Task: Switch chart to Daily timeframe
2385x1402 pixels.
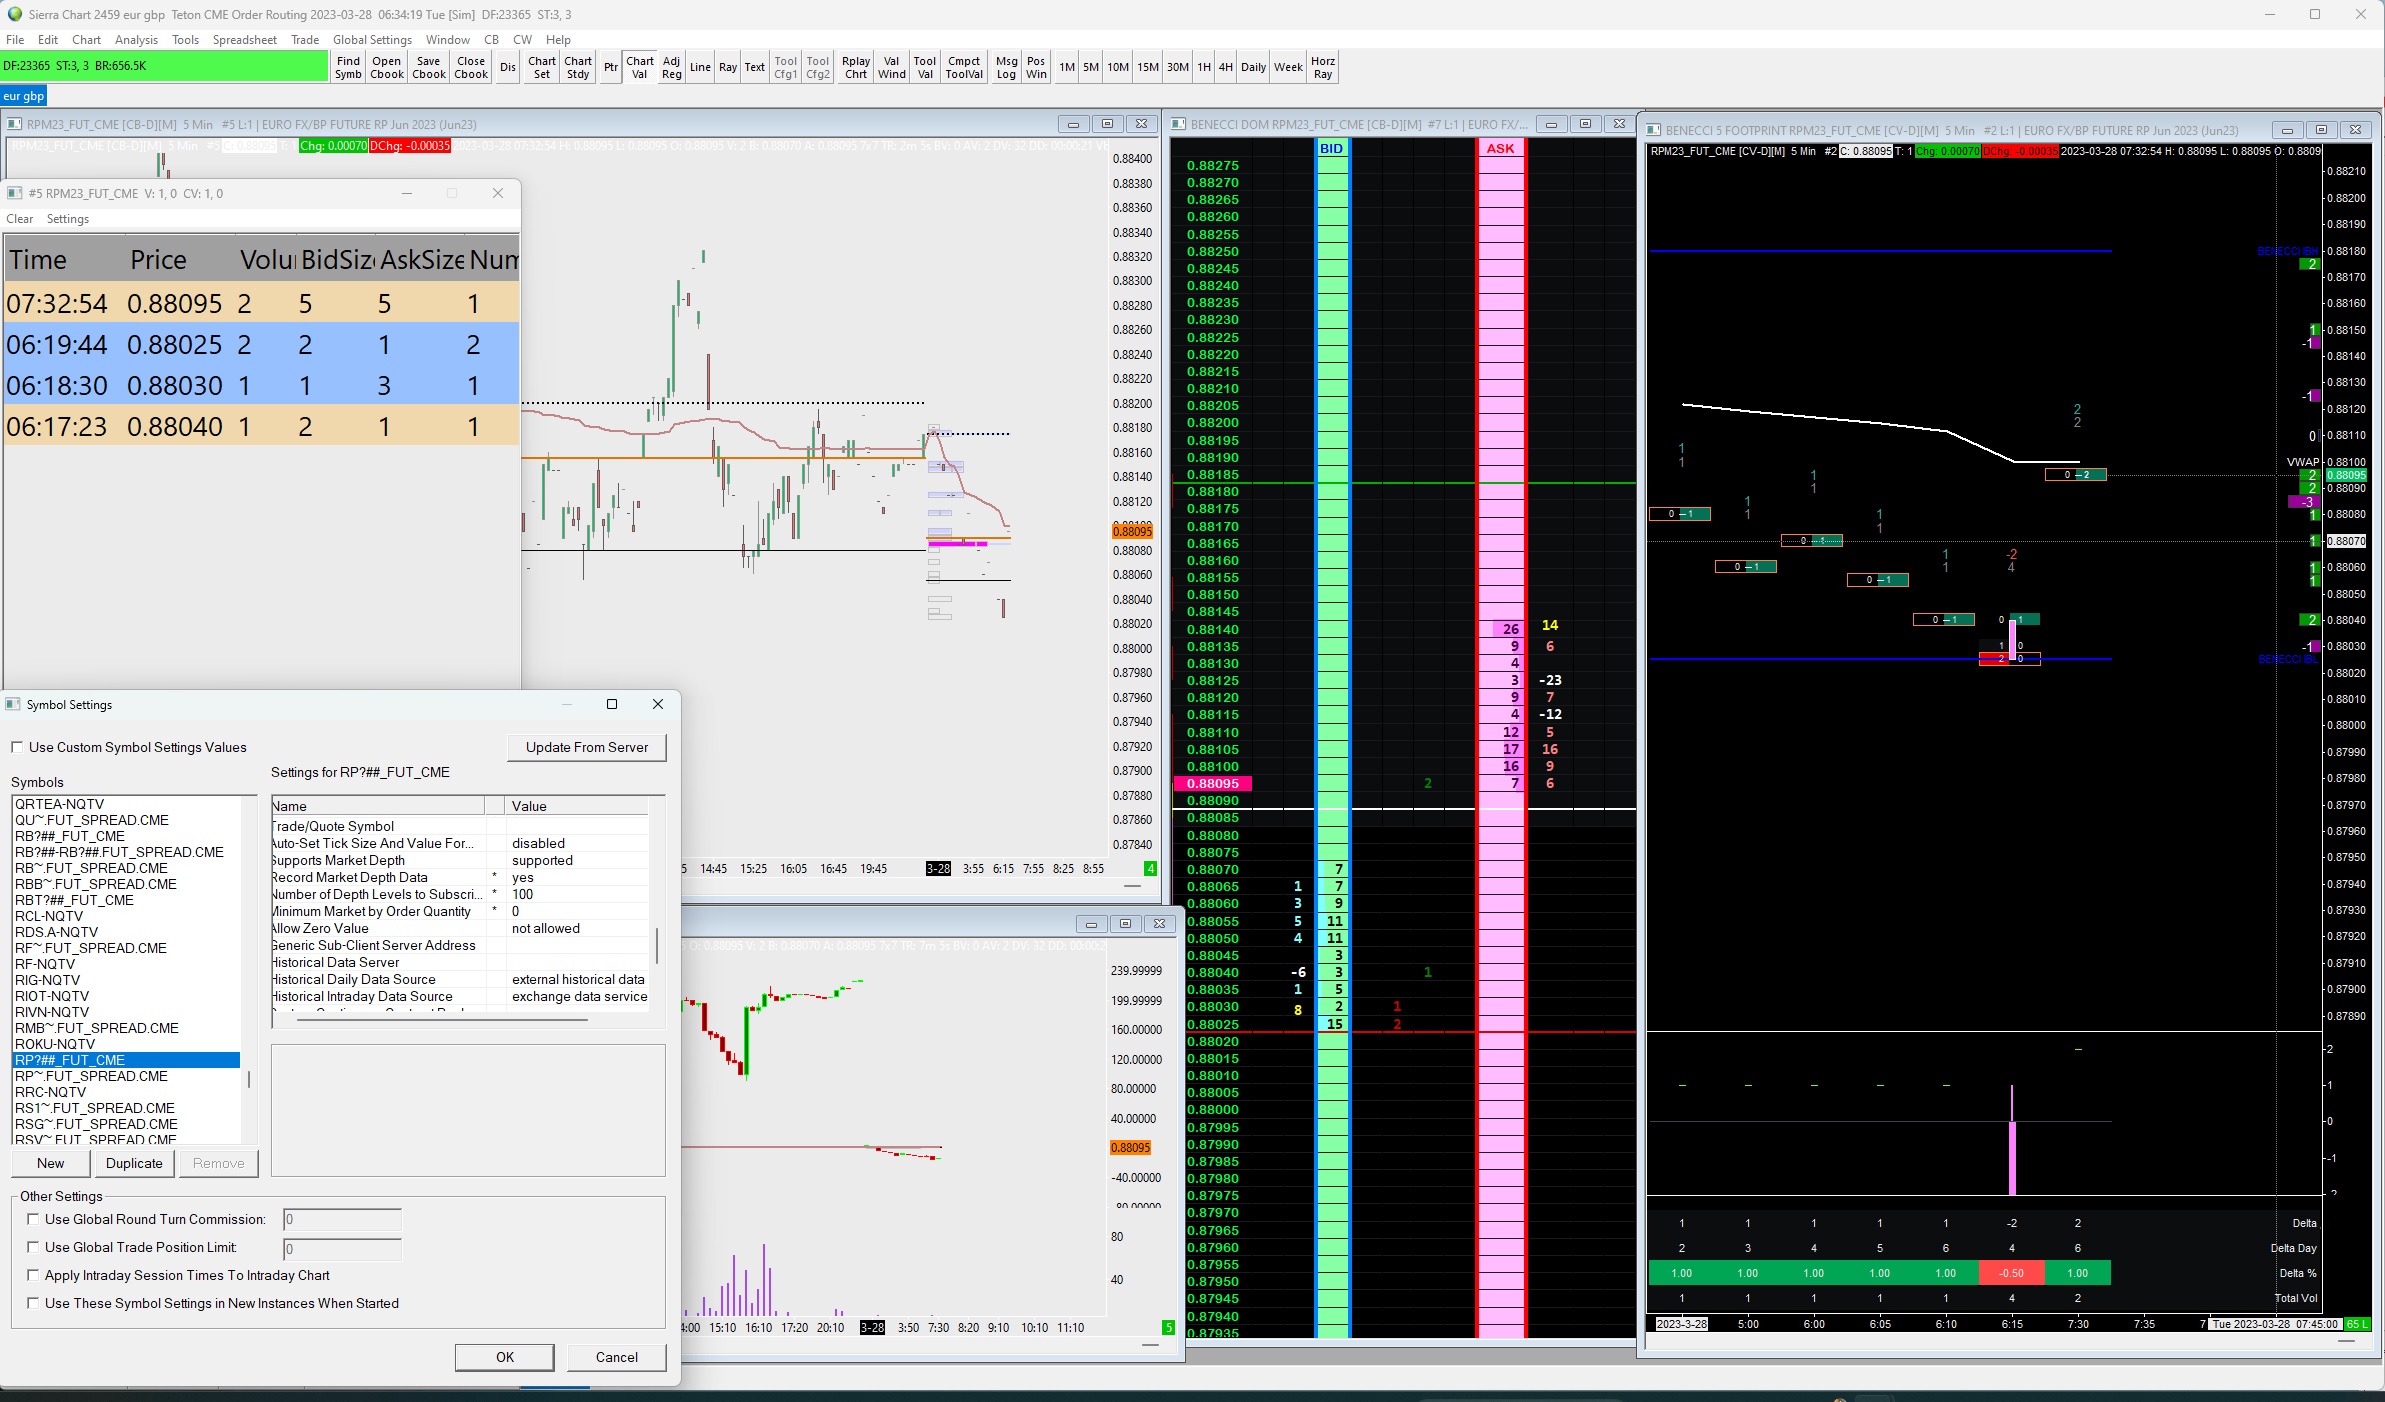Action: [1252, 67]
